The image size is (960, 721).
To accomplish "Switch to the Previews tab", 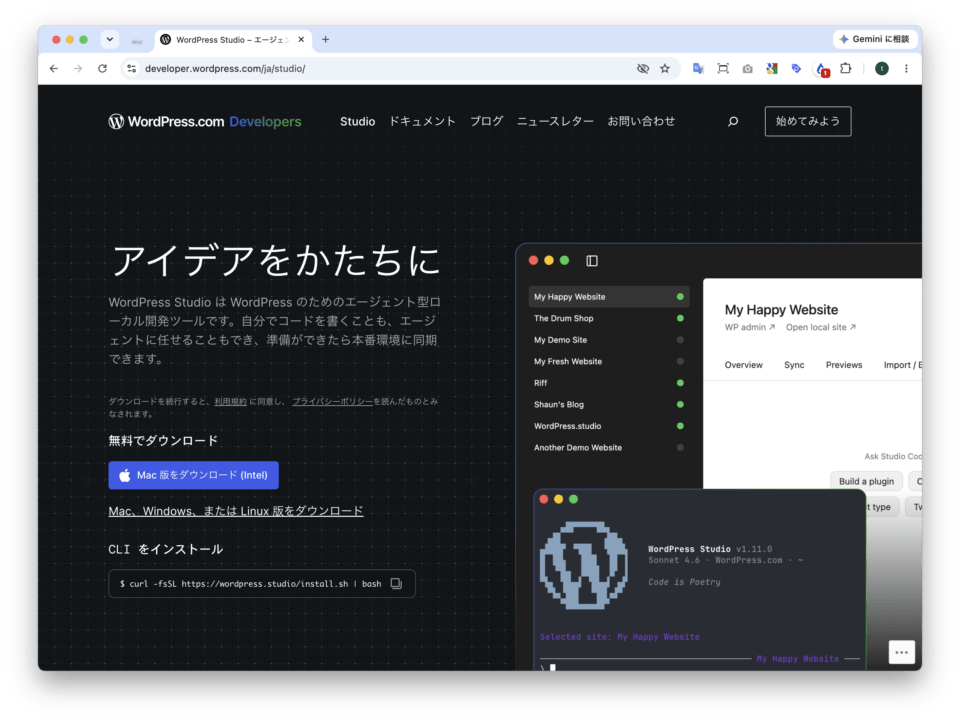I will coord(844,365).
